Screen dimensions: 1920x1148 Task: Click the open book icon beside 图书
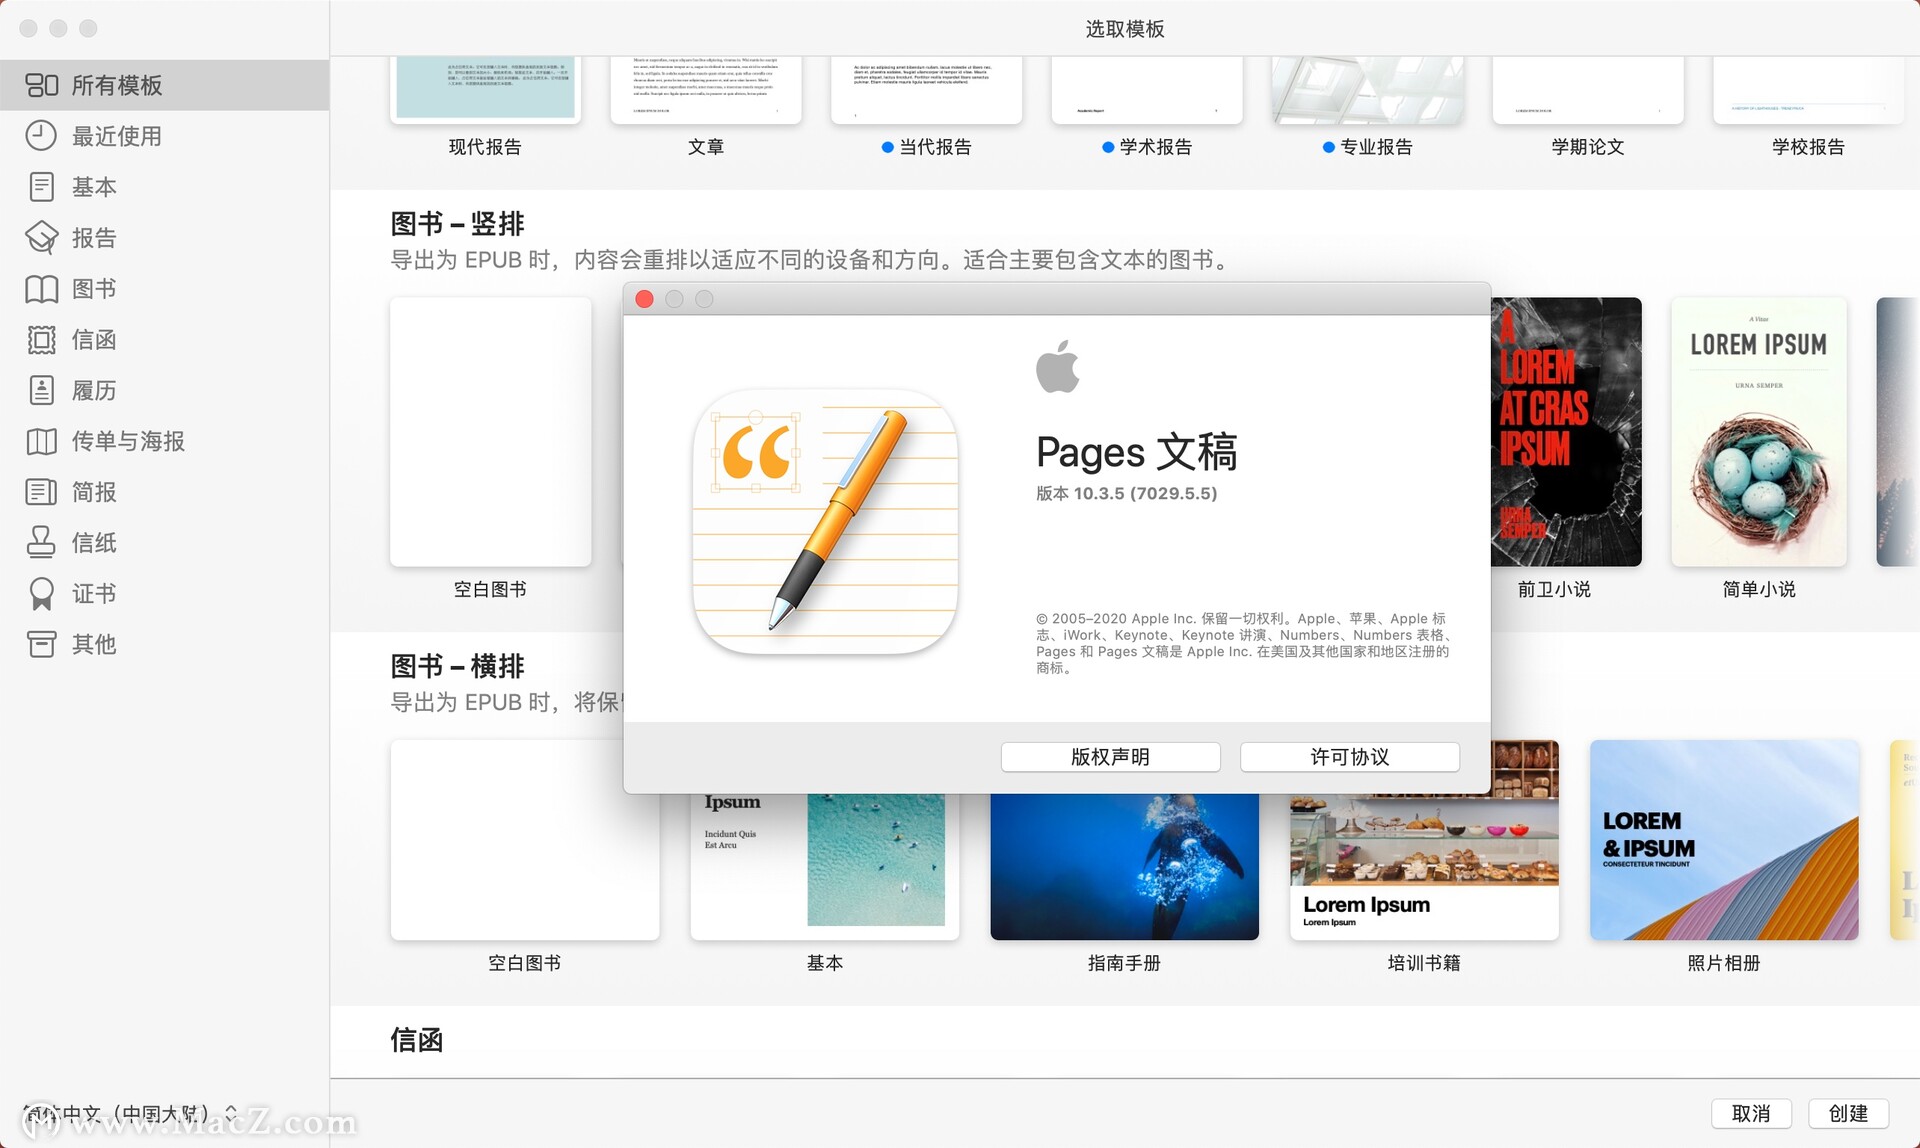[41, 289]
